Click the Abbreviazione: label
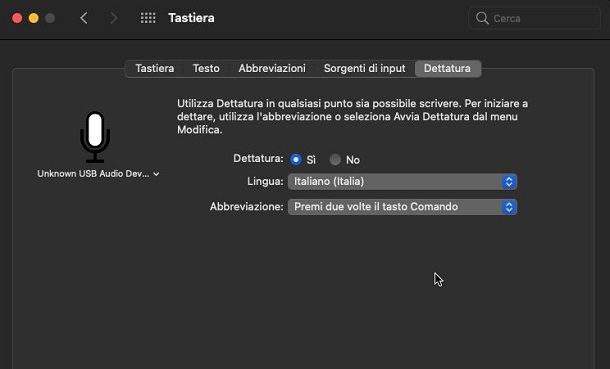610x369 pixels. tap(247, 206)
